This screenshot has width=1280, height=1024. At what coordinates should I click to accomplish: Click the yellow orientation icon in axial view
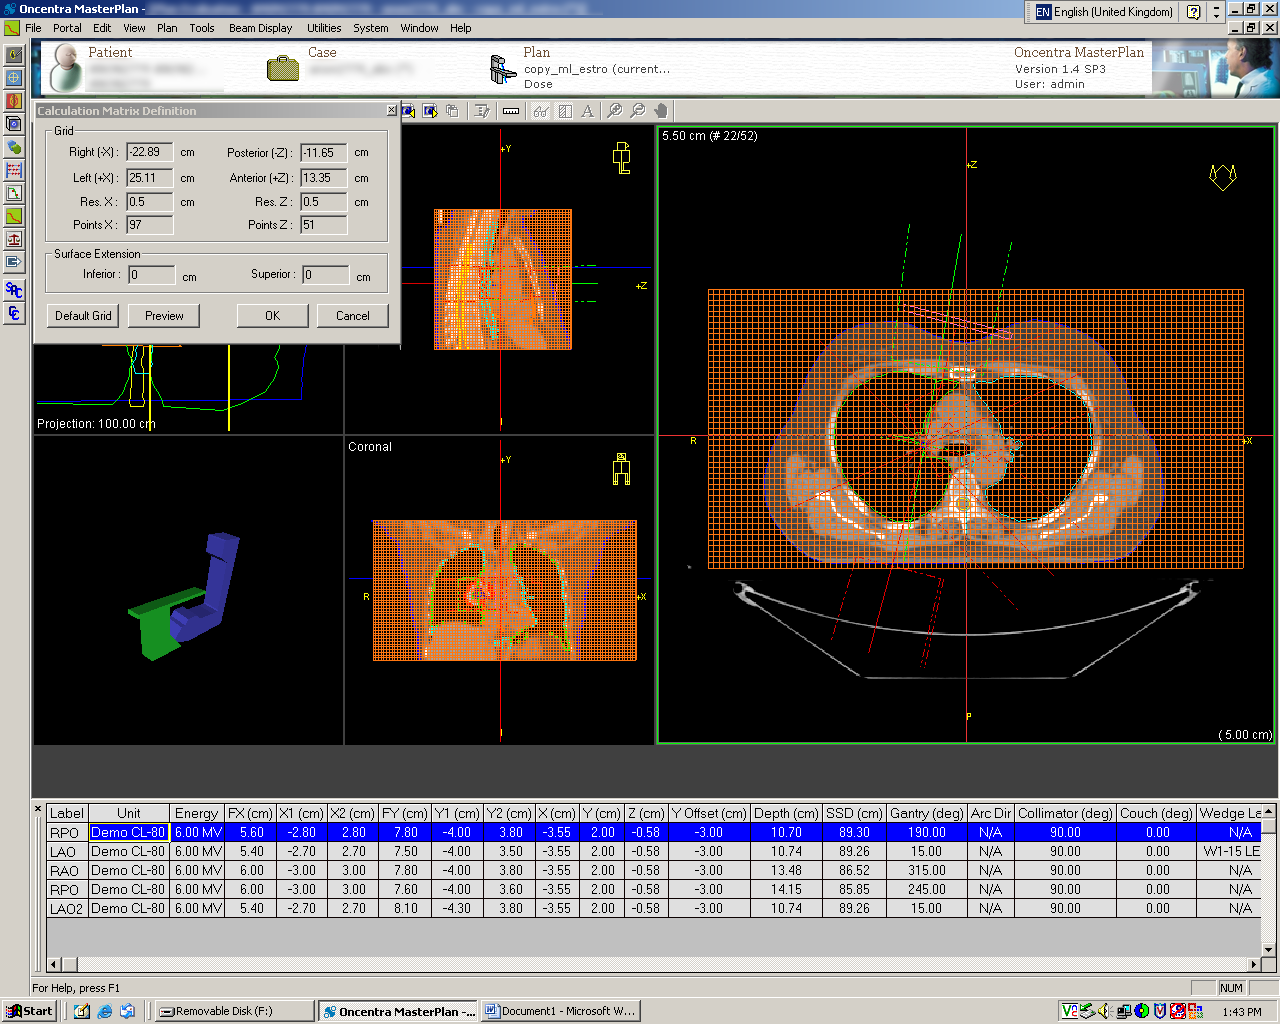1222,177
